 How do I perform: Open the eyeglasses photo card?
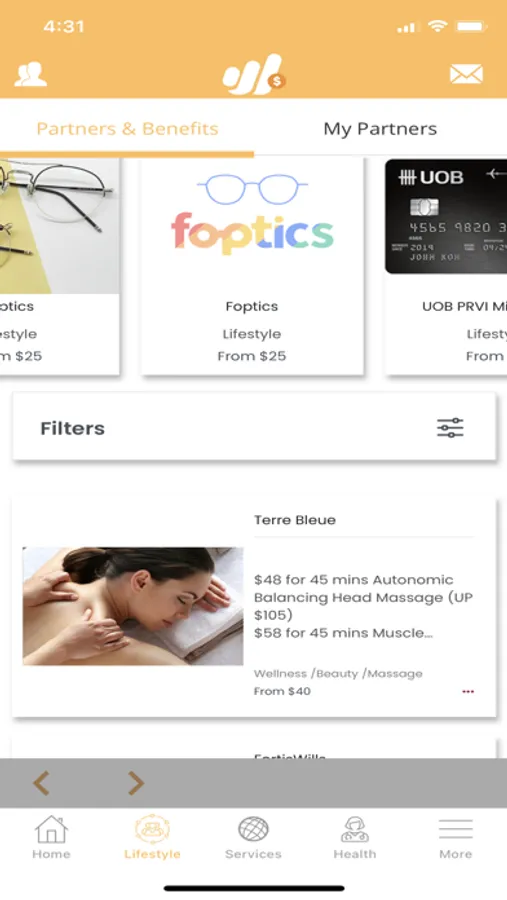coord(60,266)
